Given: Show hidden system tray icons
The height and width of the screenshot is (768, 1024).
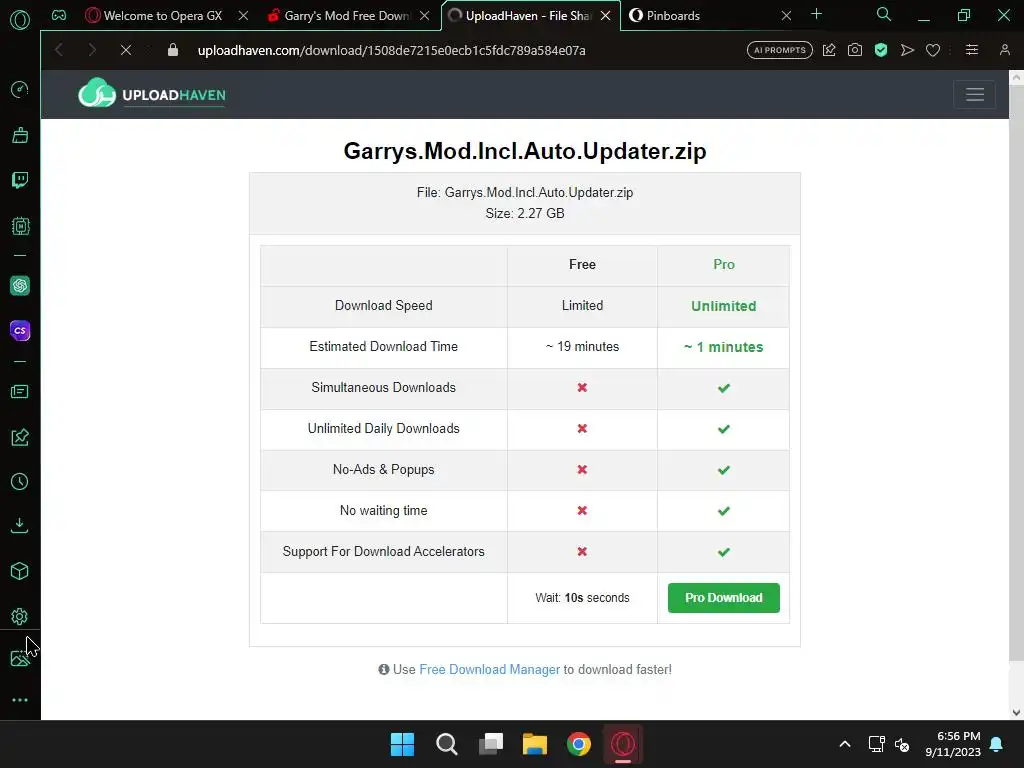Looking at the screenshot, I should coord(844,744).
